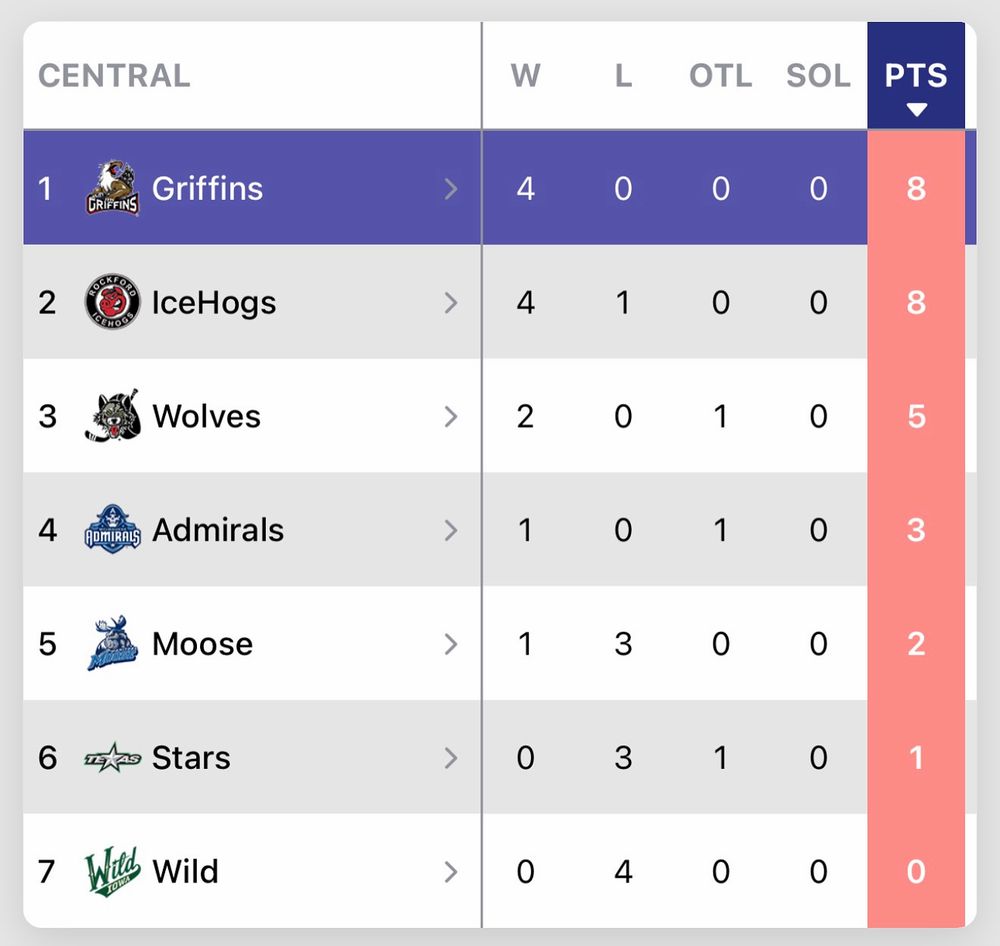
Task: Sort by the OTL column header
Action: point(720,76)
